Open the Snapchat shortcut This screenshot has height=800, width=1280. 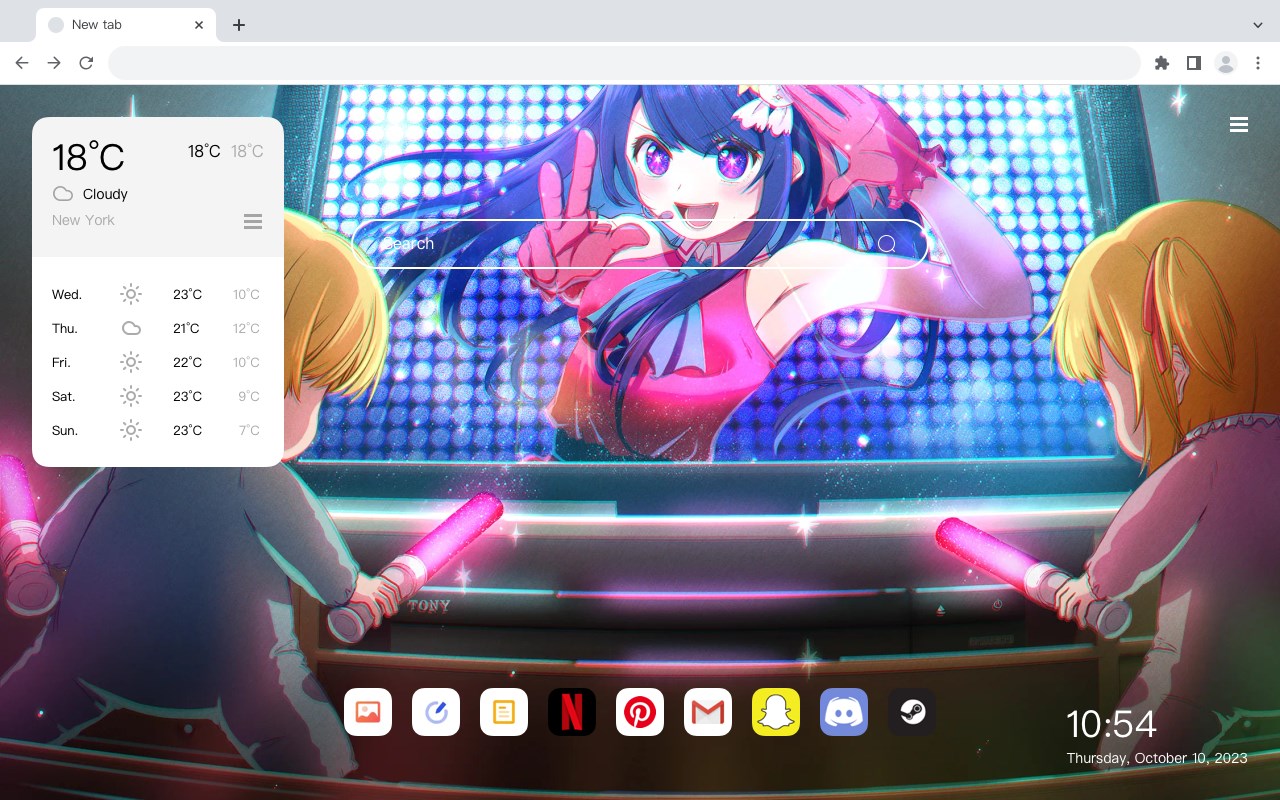[776, 712]
